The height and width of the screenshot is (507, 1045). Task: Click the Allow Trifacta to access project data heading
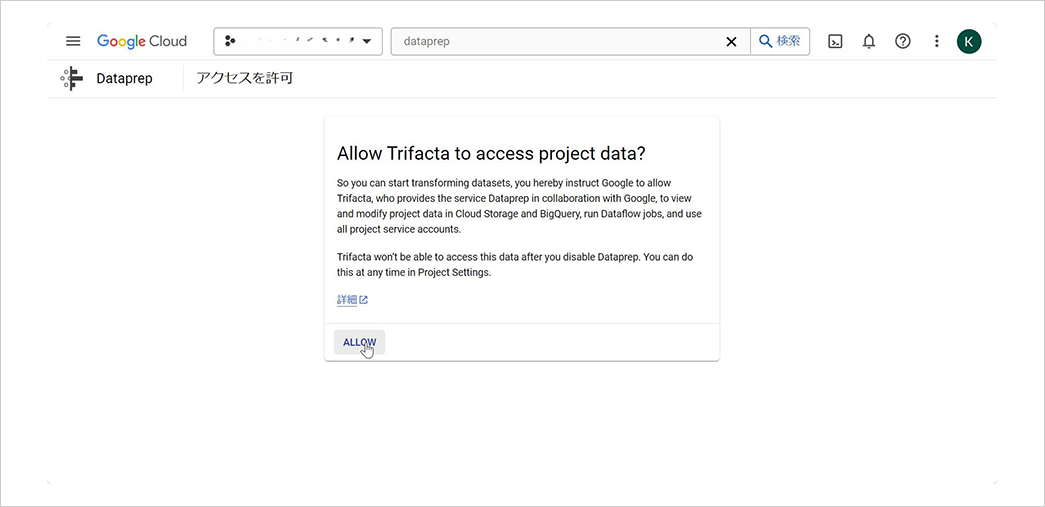pyautogui.click(x=491, y=153)
